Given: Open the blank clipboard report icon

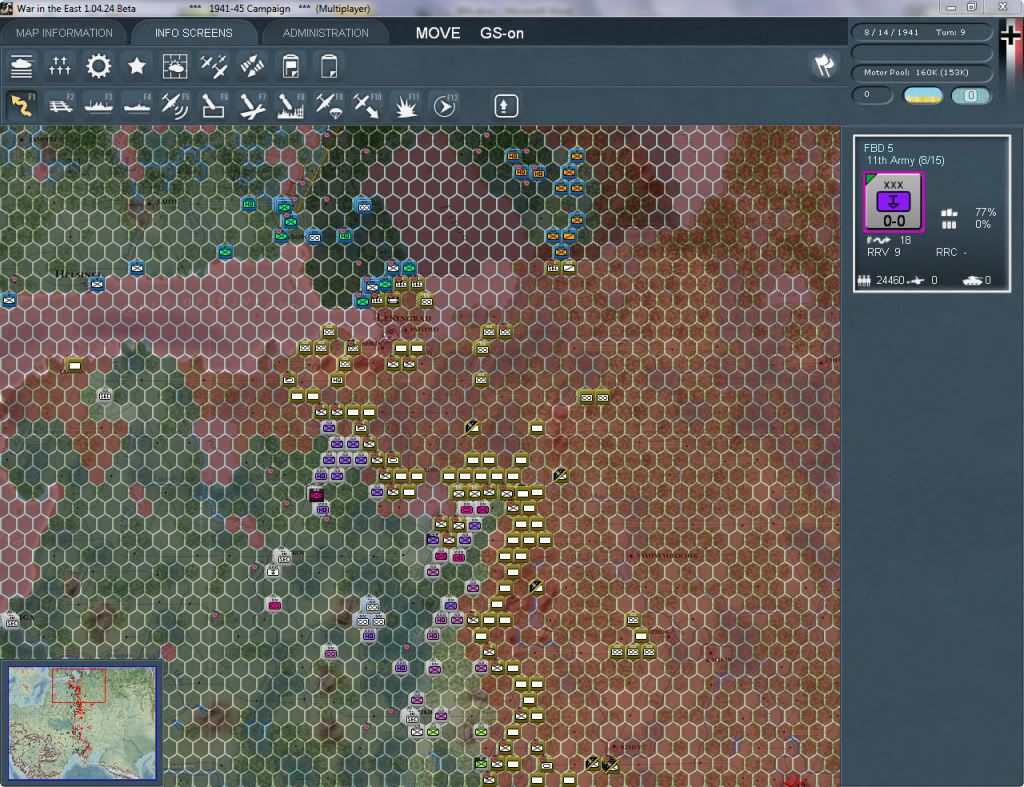Looking at the screenshot, I should pos(329,66).
